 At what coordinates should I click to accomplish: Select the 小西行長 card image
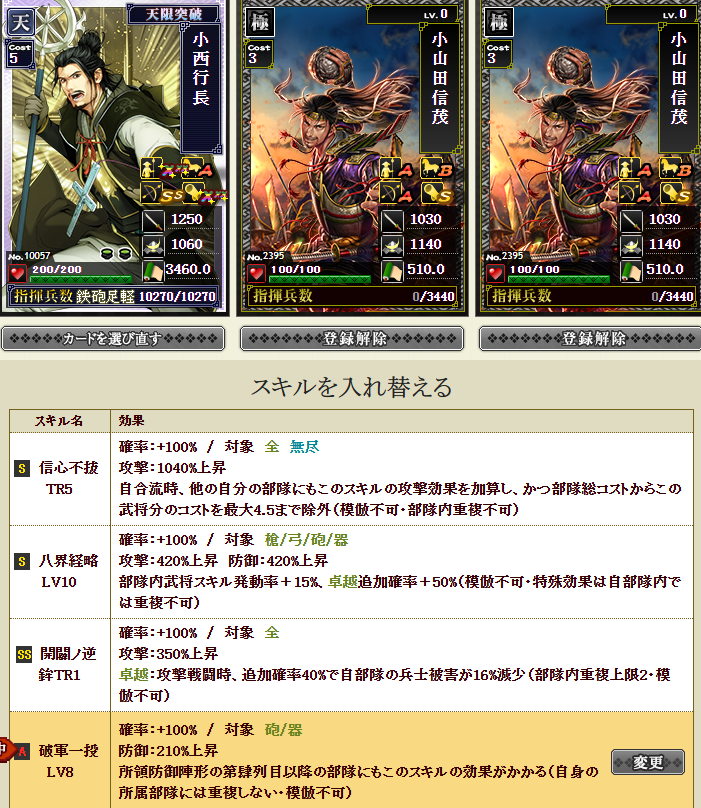tap(114, 156)
